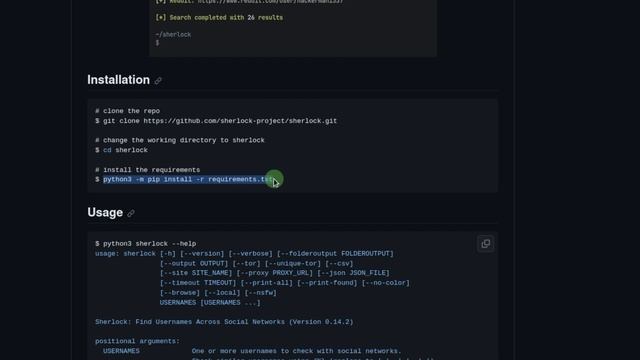Click the Installation heading text
The image size is (640, 360).
pos(118,80)
